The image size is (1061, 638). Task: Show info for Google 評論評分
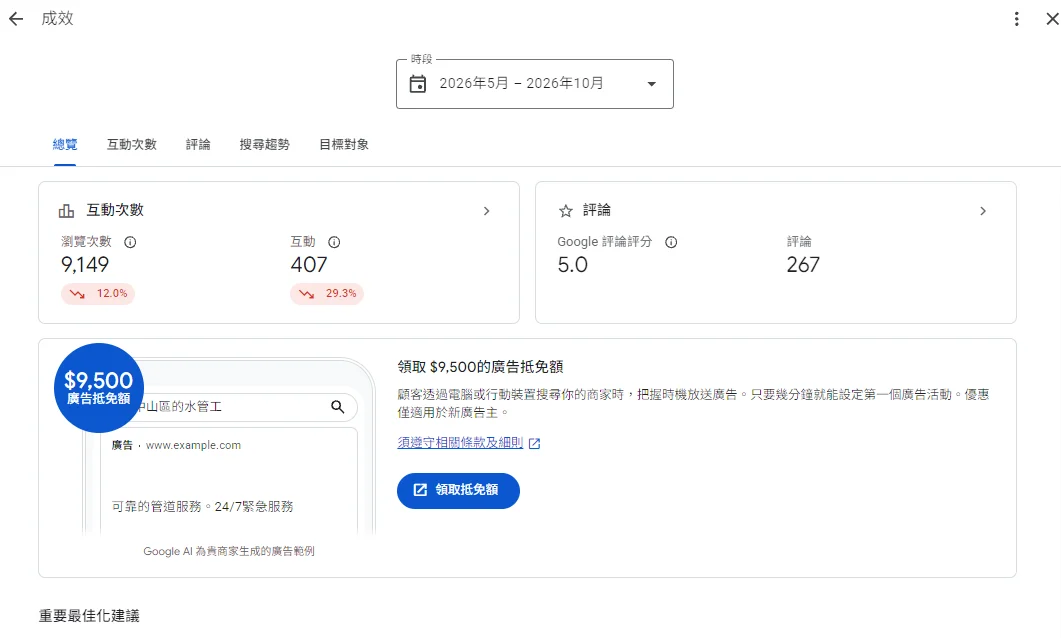pyautogui.click(x=671, y=242)
